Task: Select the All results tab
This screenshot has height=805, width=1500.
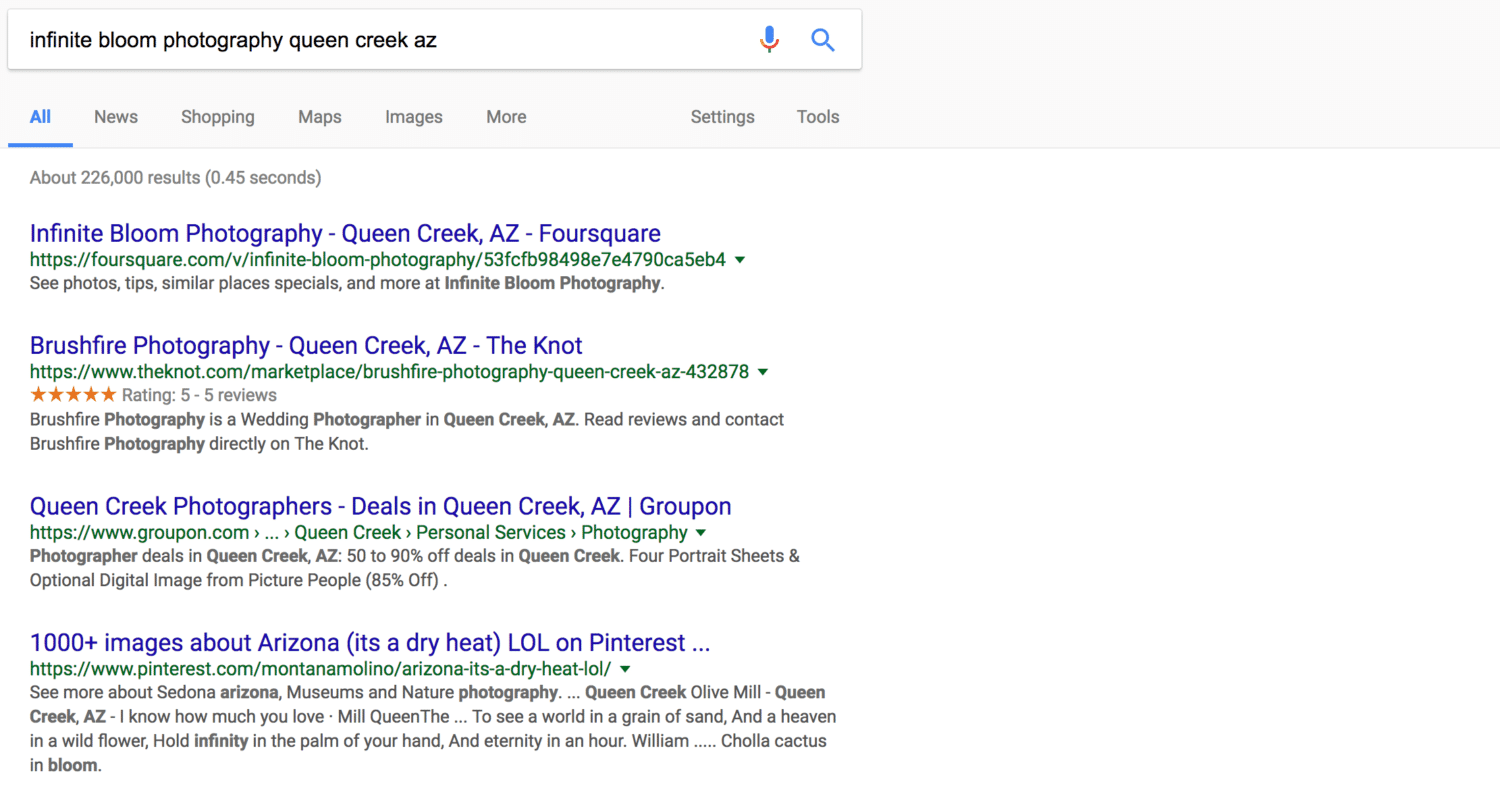Action: tap(40, 117)
